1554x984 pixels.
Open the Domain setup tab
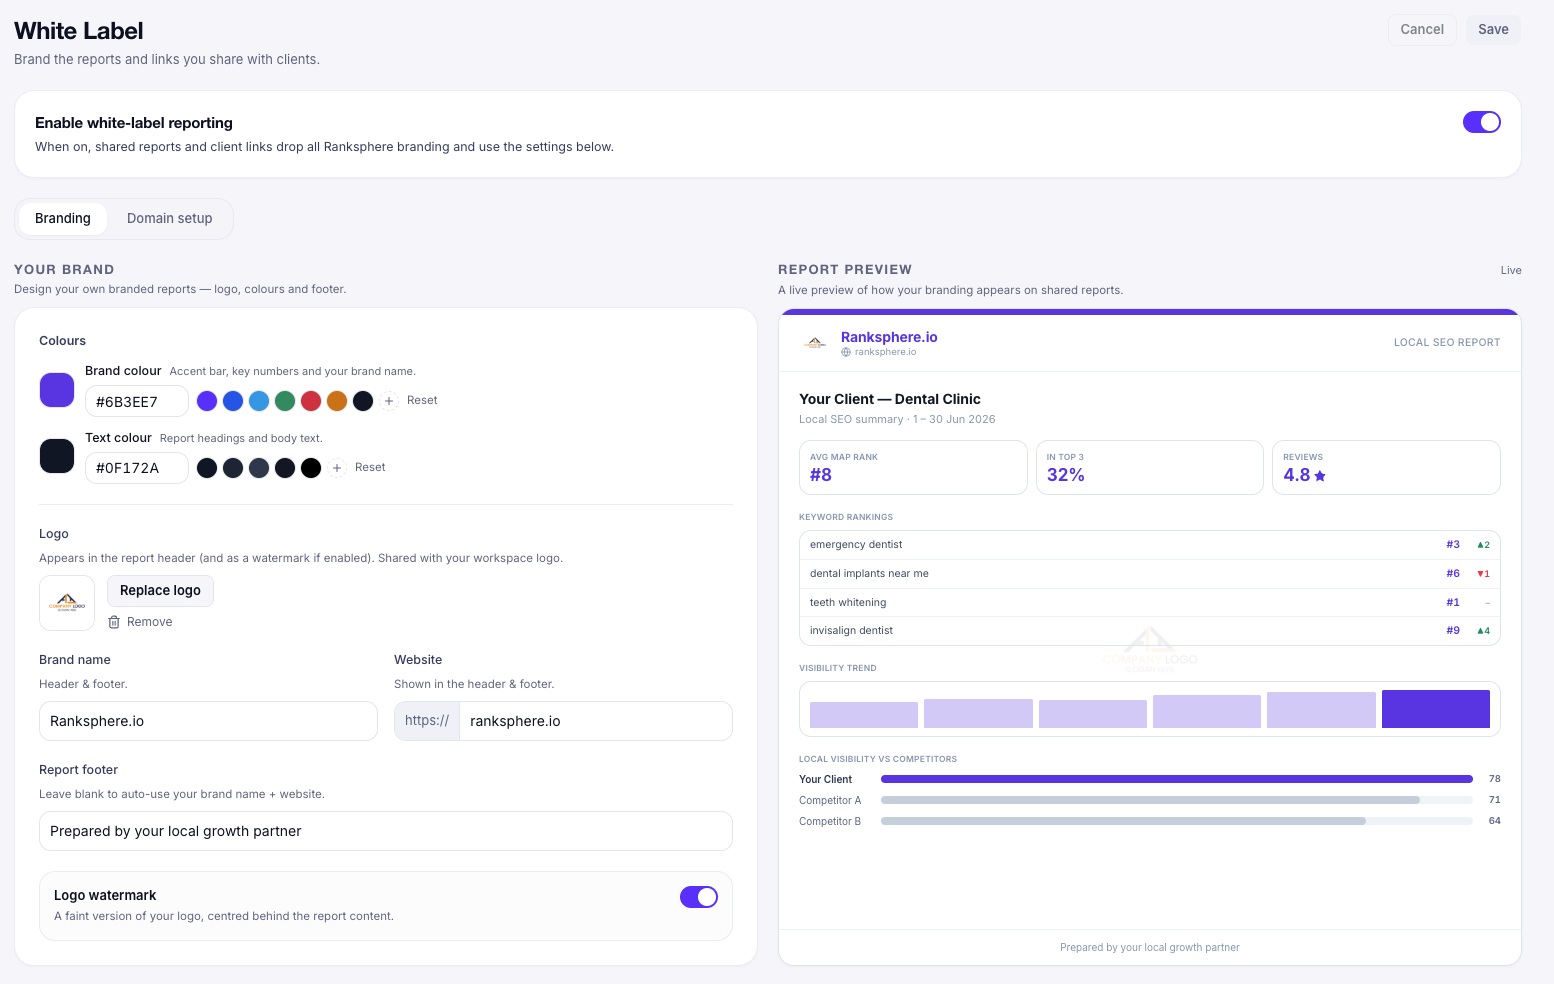coord(170,218)
